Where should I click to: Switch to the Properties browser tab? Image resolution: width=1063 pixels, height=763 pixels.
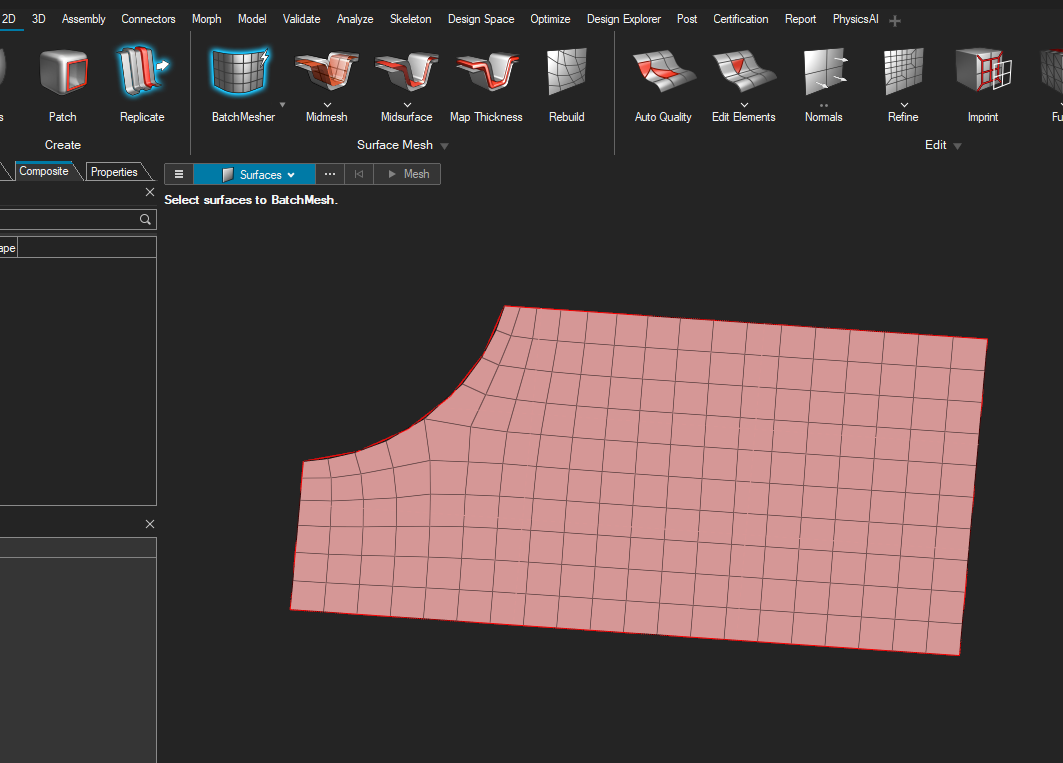115,172
